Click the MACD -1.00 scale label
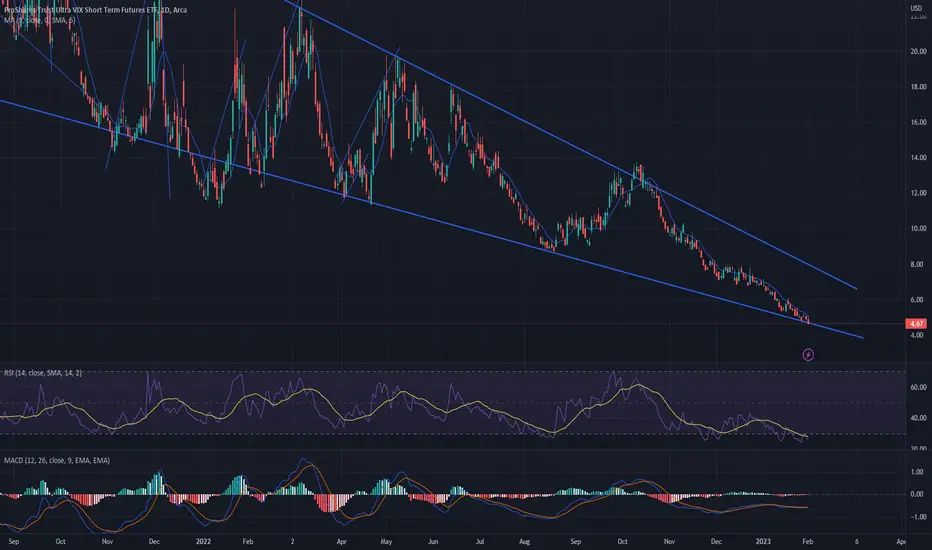 click(x=918, y=517)
